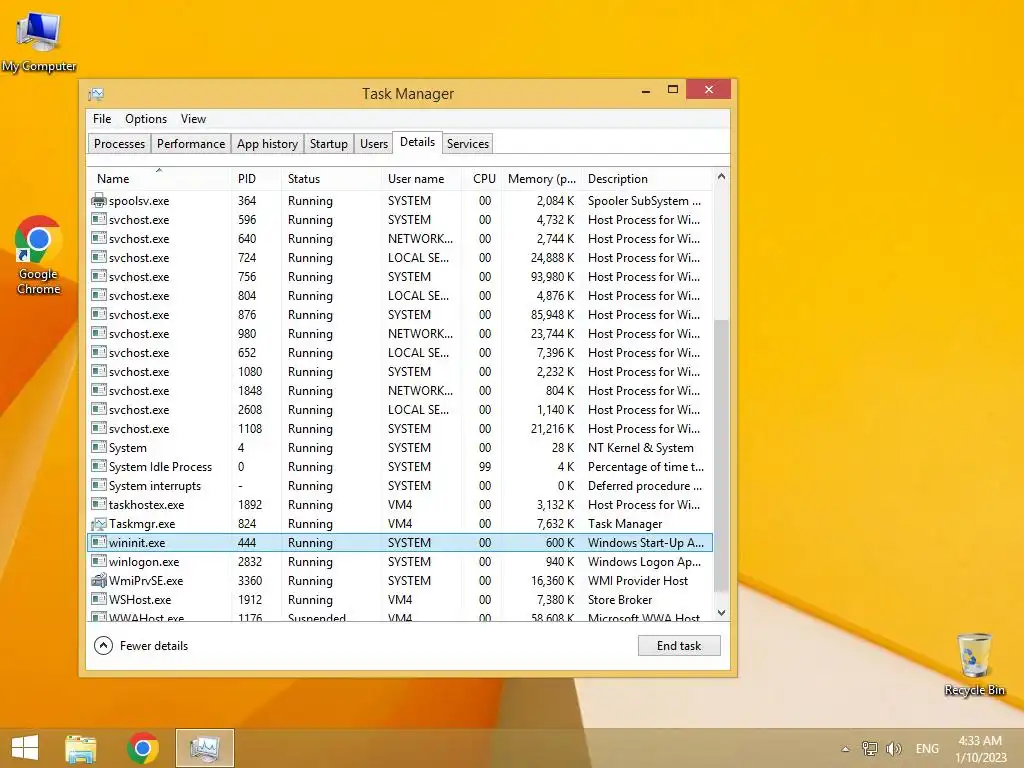Open the Windows Start button

tap(25, 748)
